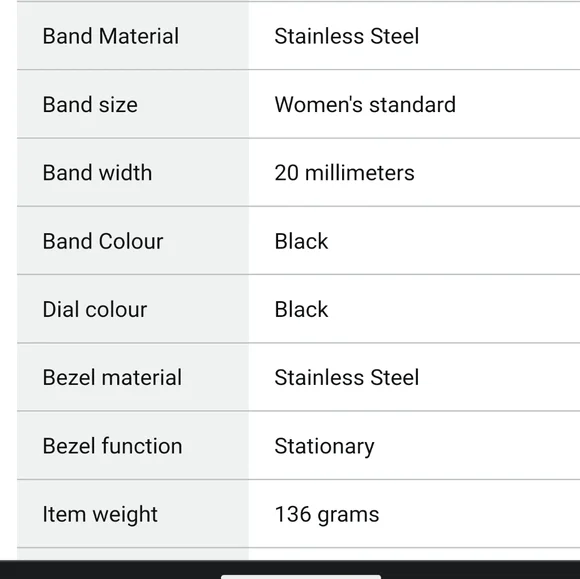
Task: Tap the partially visible row below Item weight
Action: pyautogui.click(x=299, y=554)
